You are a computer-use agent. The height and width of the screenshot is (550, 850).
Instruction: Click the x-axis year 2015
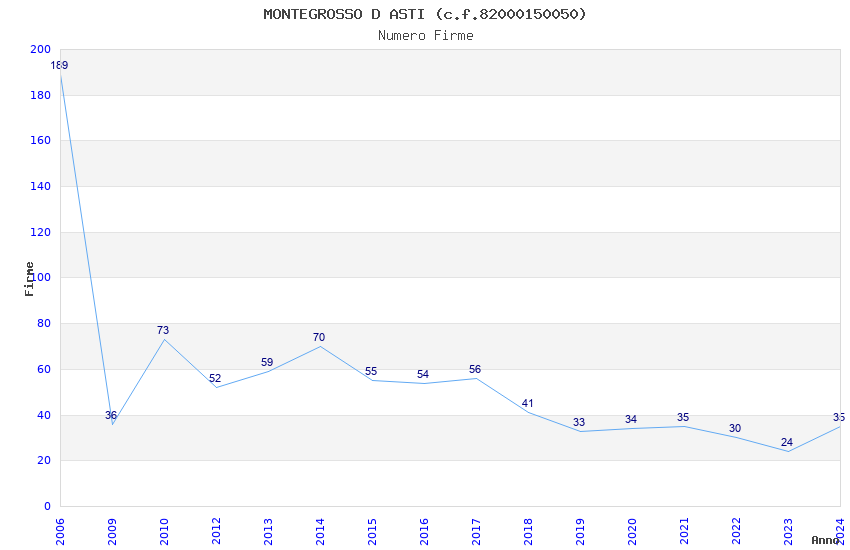tap(372, 532)
